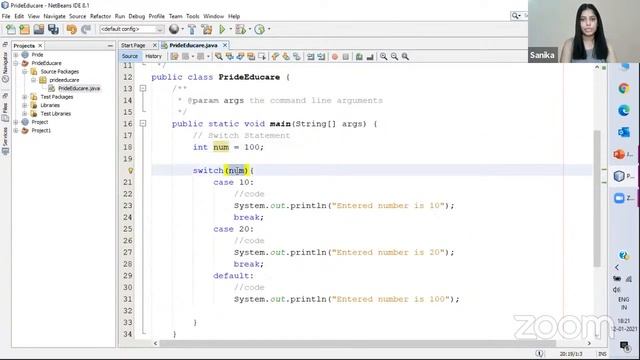
Task: Collapse the Javadoc comment fold at line 13
Action: [x=142, y=88]
